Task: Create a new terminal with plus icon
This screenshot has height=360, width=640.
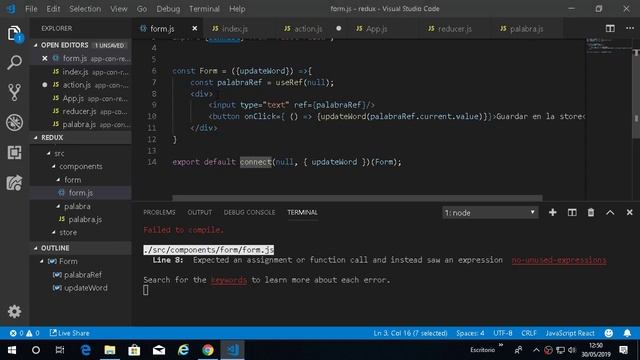Action: tap(552, 212)
